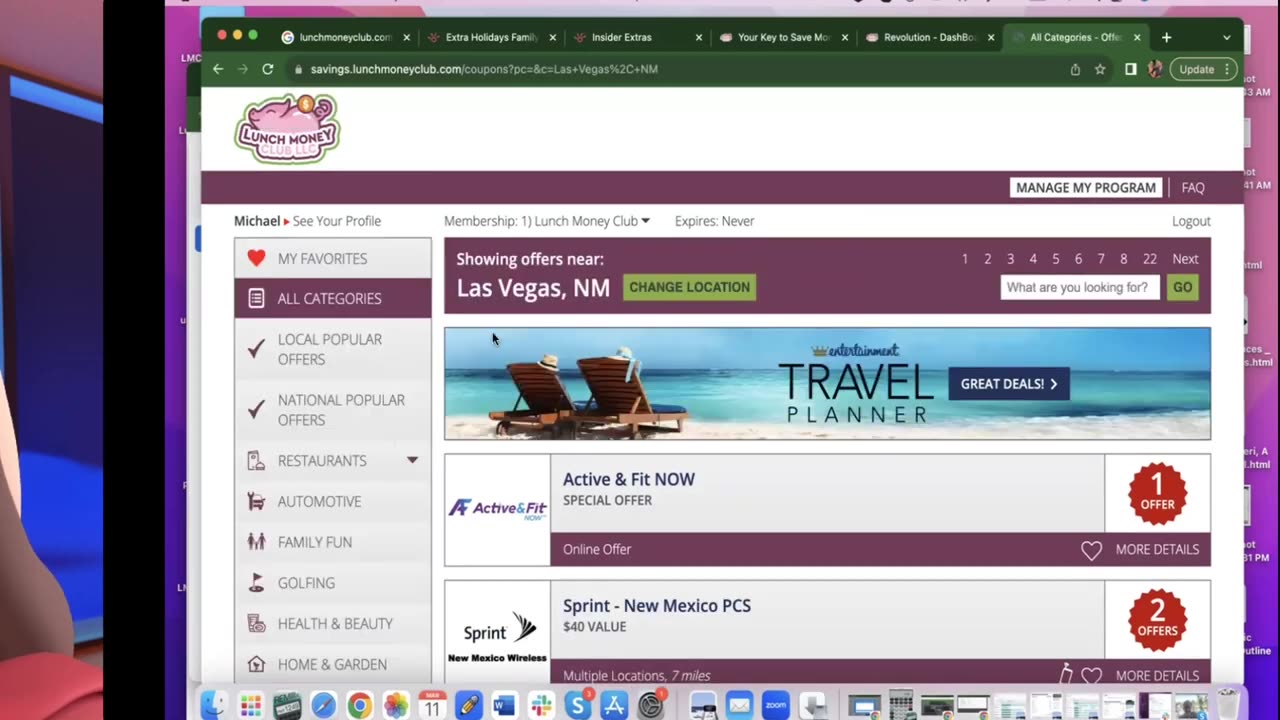The height and width of the screenshot is (720, 1280).
Task: Open the FAQ link
Action: pyautogui.click(x=1193, y=187)
